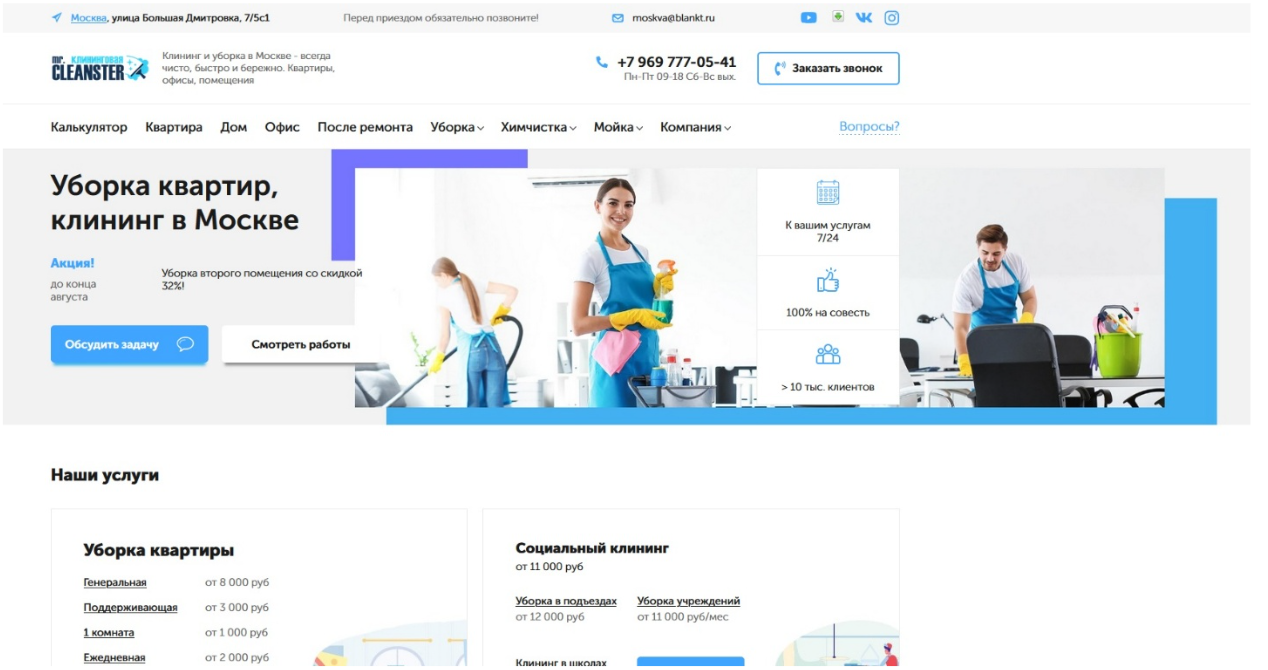
Task: Expand the Химчистка menu dropdown
Action: pyautogui.click(x=539, y=128)
